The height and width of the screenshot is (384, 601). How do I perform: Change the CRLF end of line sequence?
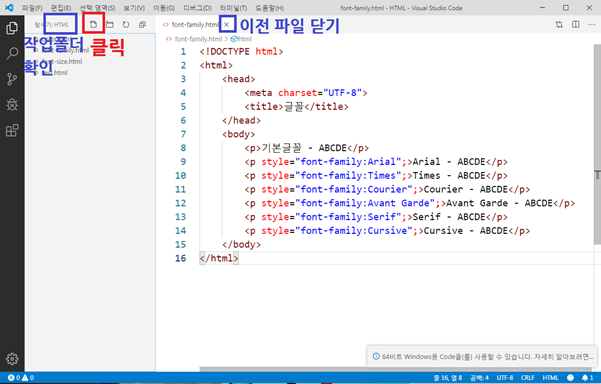(x=527, y=377)
